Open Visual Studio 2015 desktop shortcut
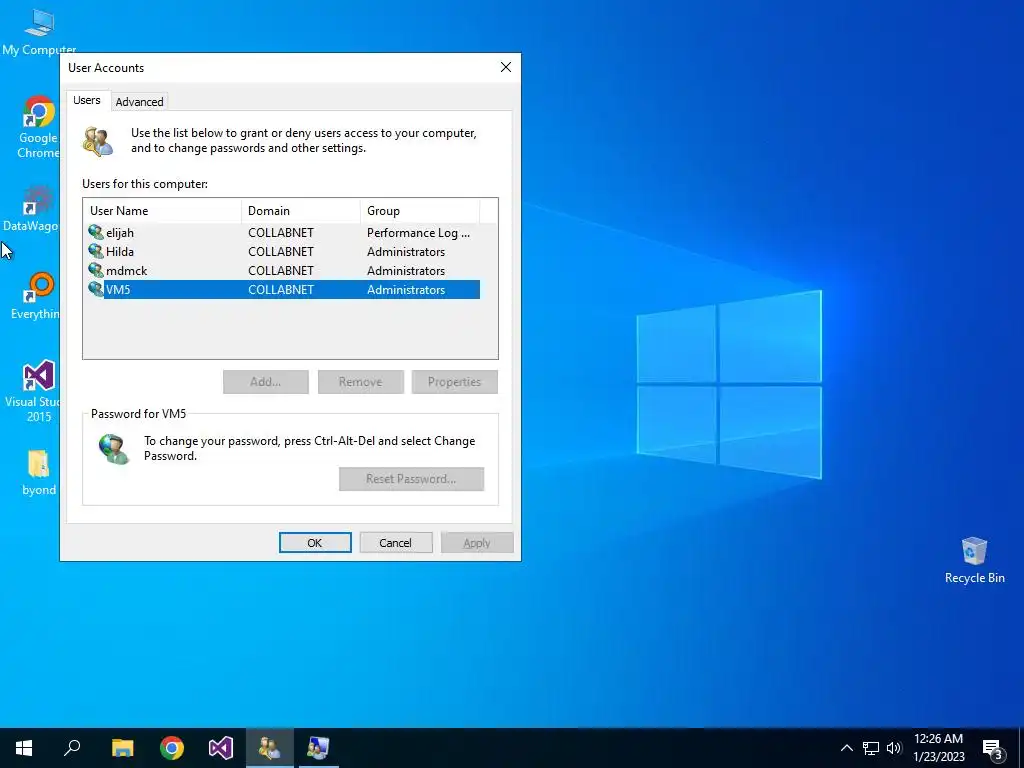The width and height of the screenshot is (1024, 768). click(33, 391)
